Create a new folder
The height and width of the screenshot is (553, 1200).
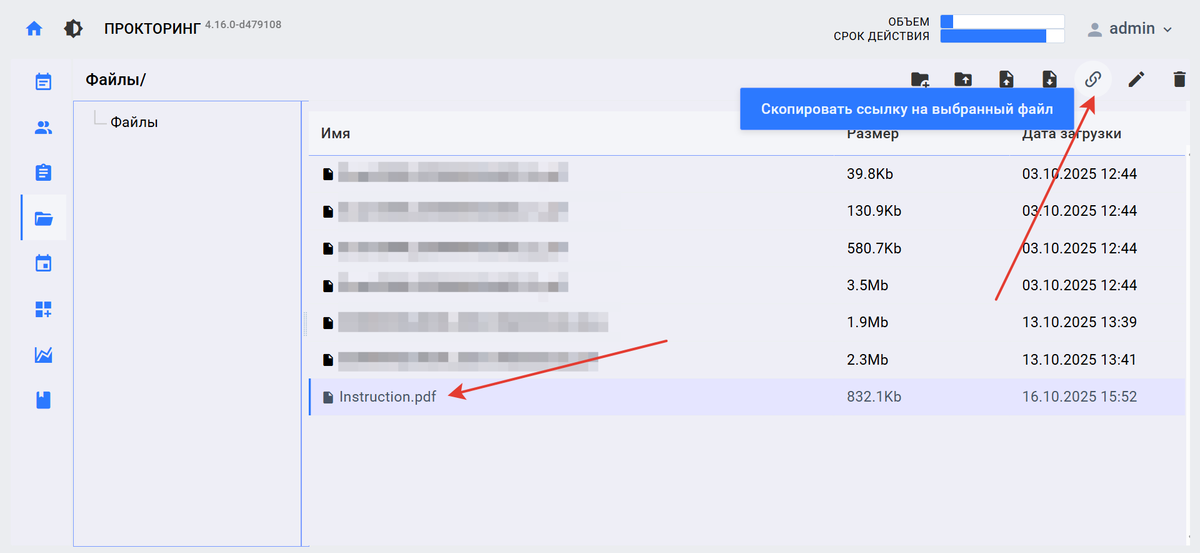(x=919, y=80)
